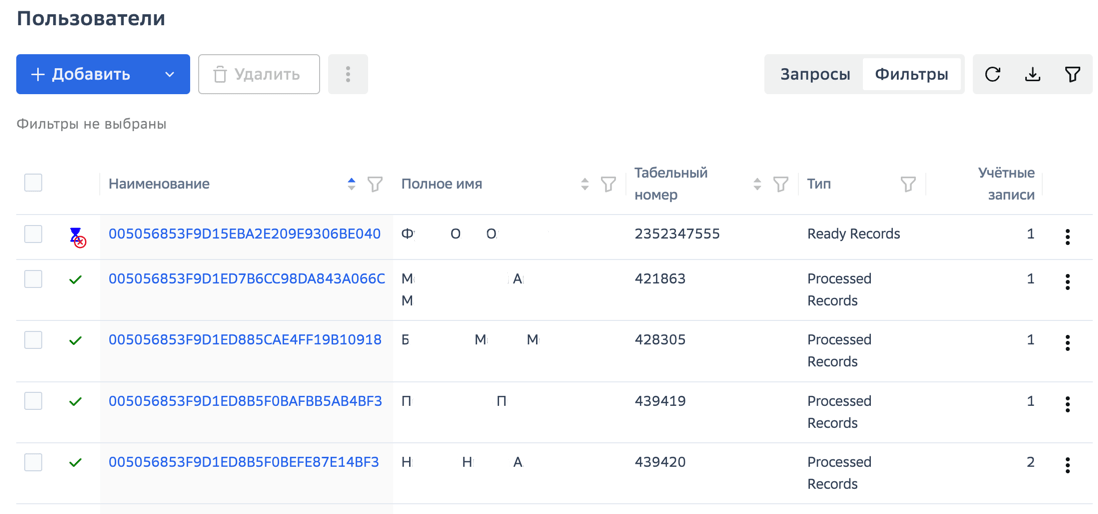Open filter panel via toolbar funnel icon
The image size is (1098, 514).
pyautogui.click(x=1072, y=74)
